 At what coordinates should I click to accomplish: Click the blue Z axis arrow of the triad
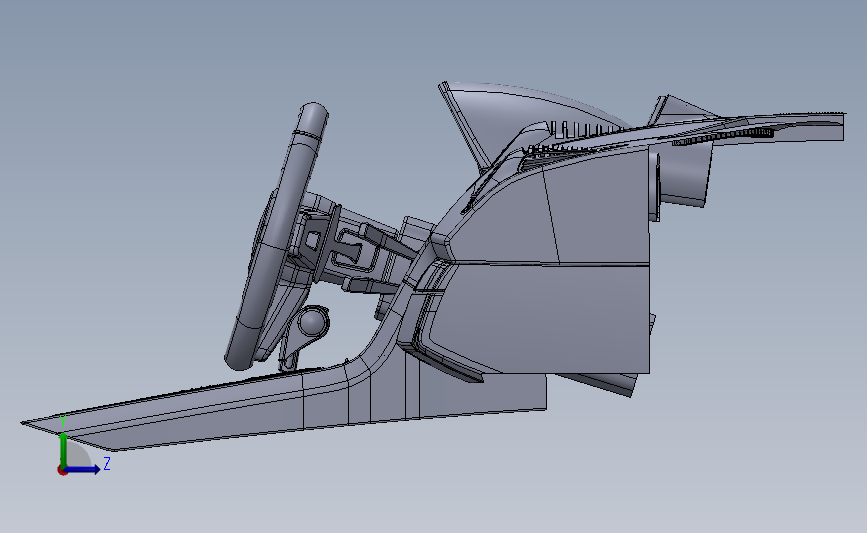[x=83, y=470]
